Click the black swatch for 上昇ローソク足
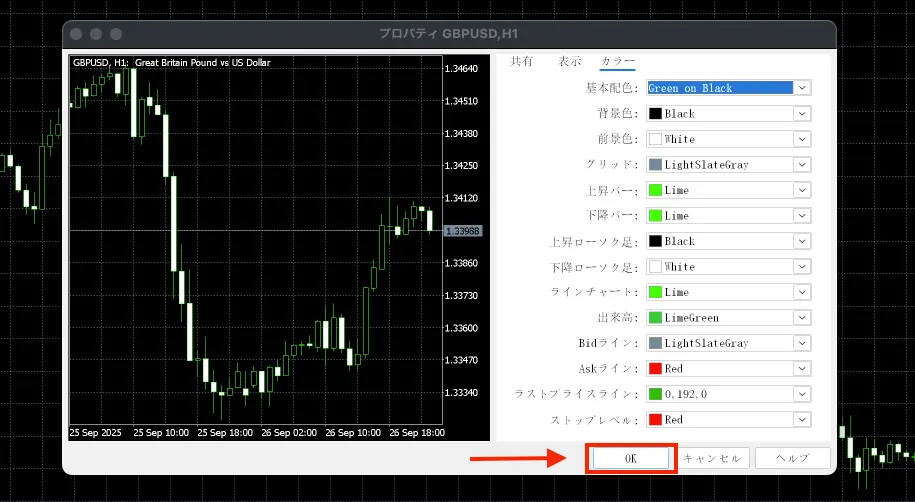This screenshot has height=502, width=915. click(x=656, y=241)
